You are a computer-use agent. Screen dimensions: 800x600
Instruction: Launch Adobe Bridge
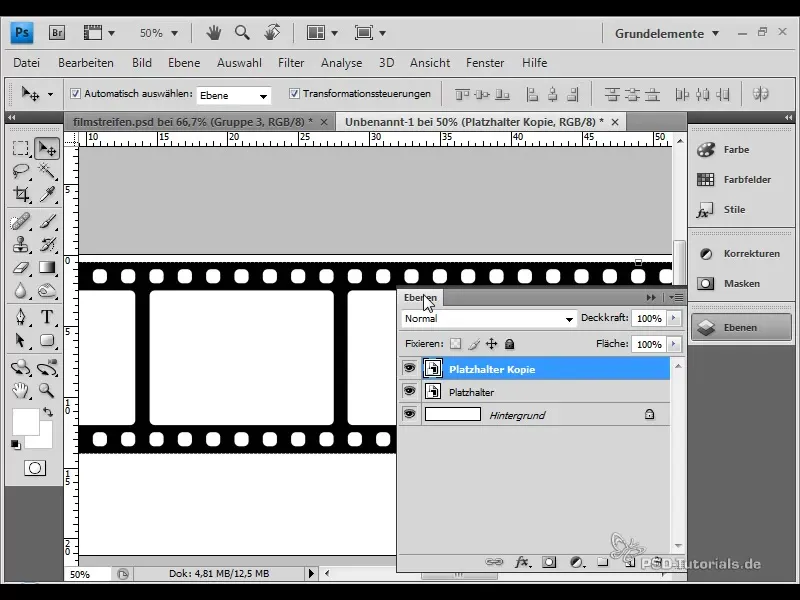click(x=57, y=33)
